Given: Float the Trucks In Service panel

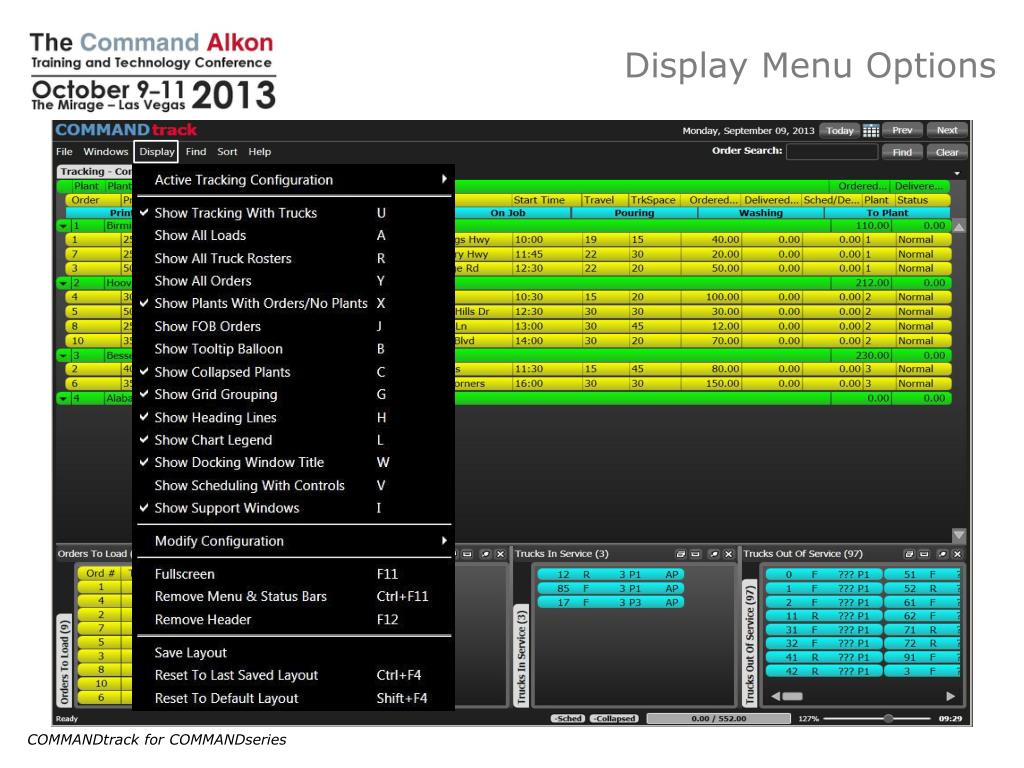Looking at the screenshot, I should tap(680, 554).
